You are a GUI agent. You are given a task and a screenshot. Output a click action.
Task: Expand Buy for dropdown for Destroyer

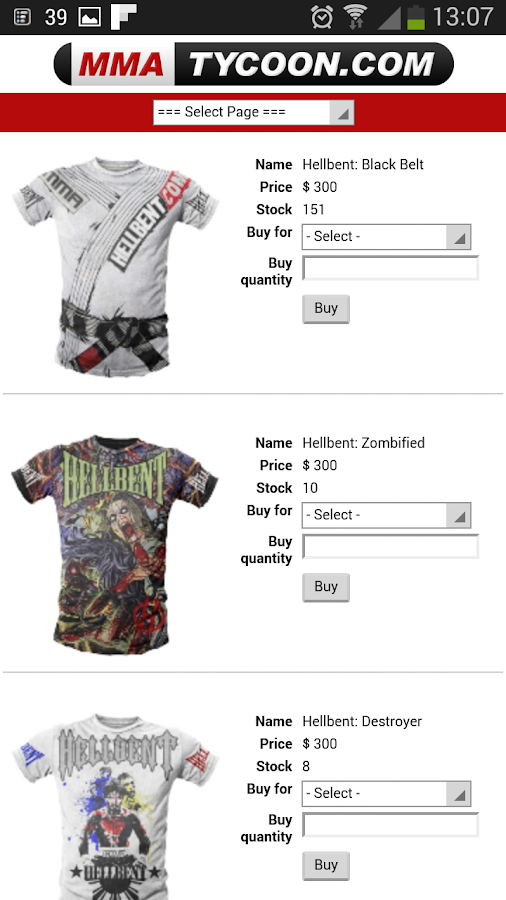[387, 793]
